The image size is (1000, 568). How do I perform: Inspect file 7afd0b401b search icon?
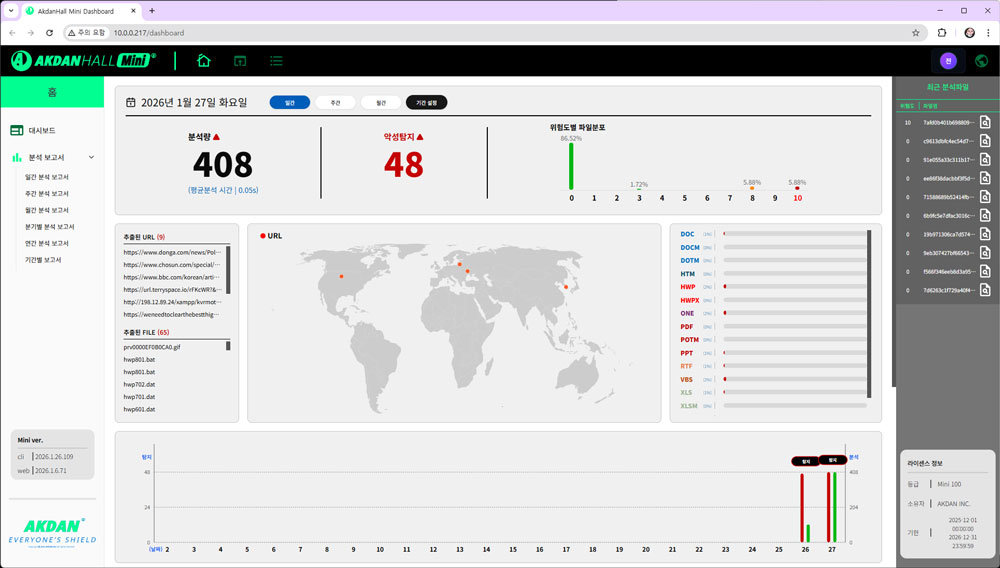click(984, 123)
